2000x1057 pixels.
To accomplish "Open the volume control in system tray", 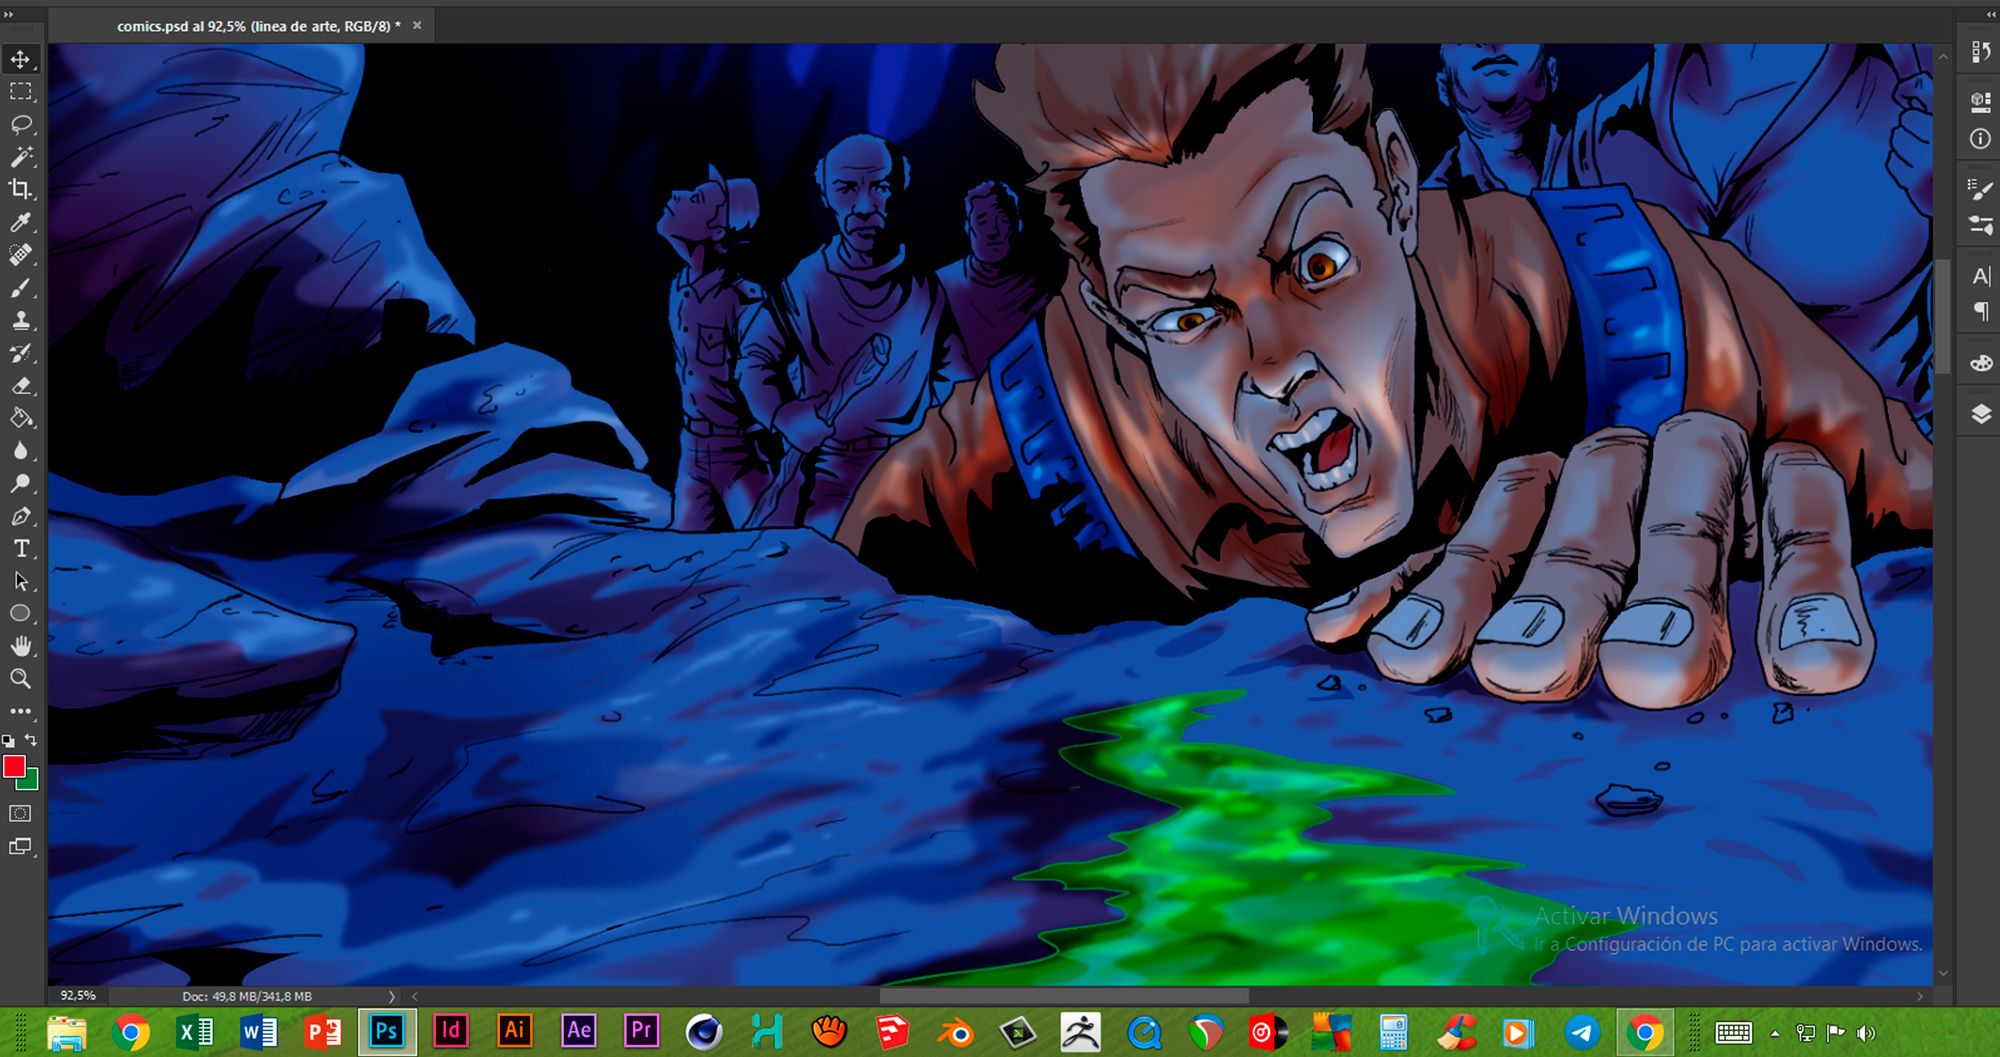I will (x=1866, y=1033).
